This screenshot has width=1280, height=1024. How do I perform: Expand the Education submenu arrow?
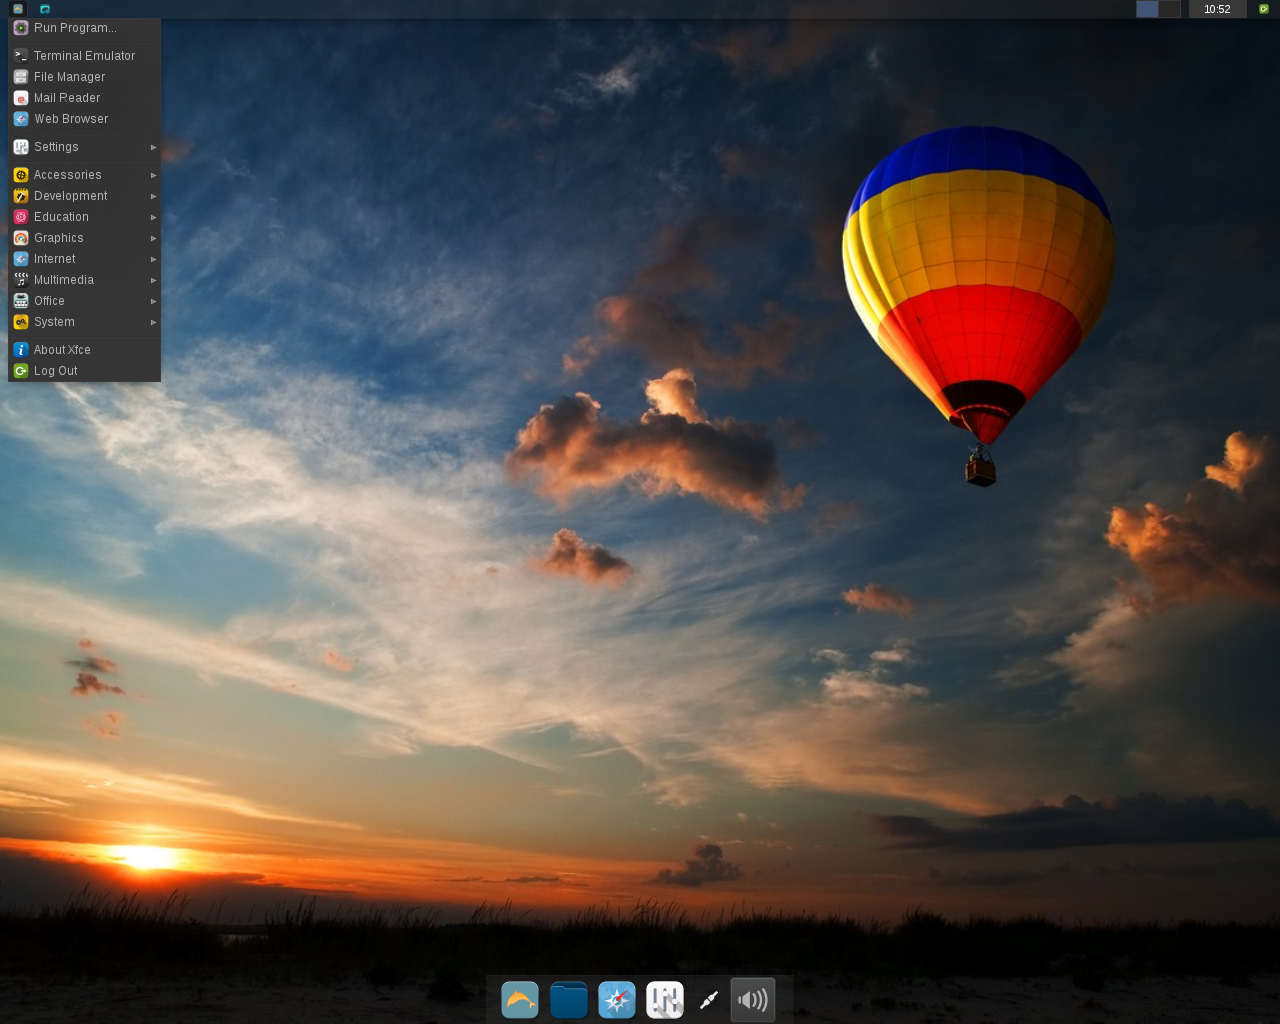[x=154, y=217]
